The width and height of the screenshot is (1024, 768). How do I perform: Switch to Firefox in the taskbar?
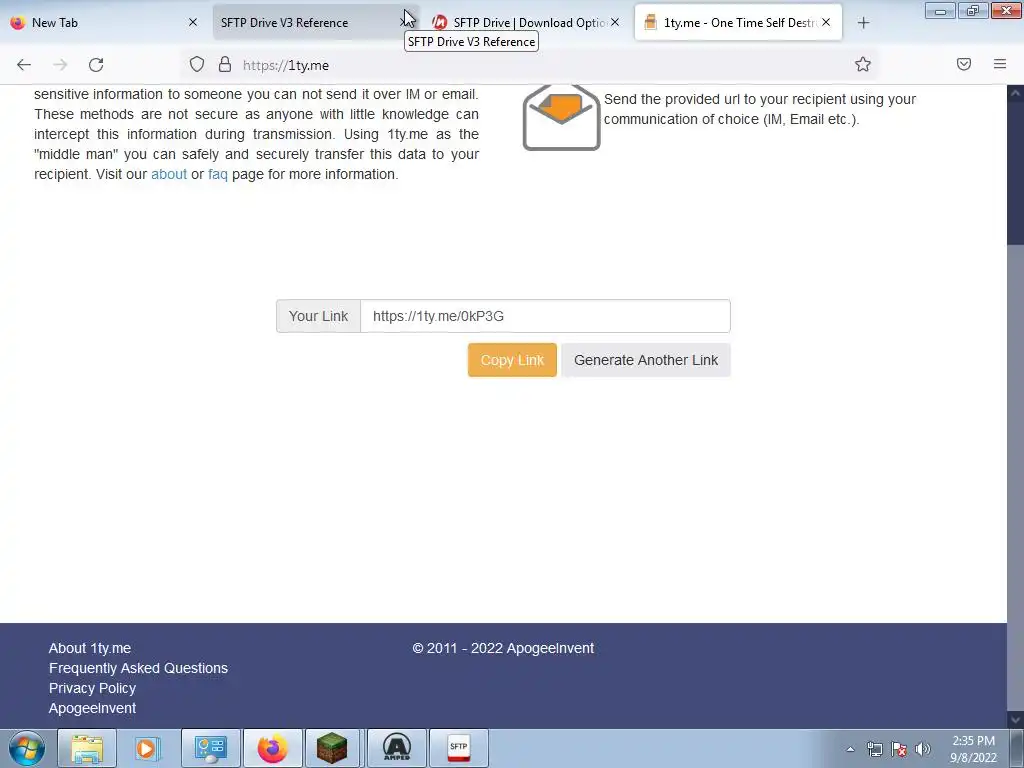272,748
